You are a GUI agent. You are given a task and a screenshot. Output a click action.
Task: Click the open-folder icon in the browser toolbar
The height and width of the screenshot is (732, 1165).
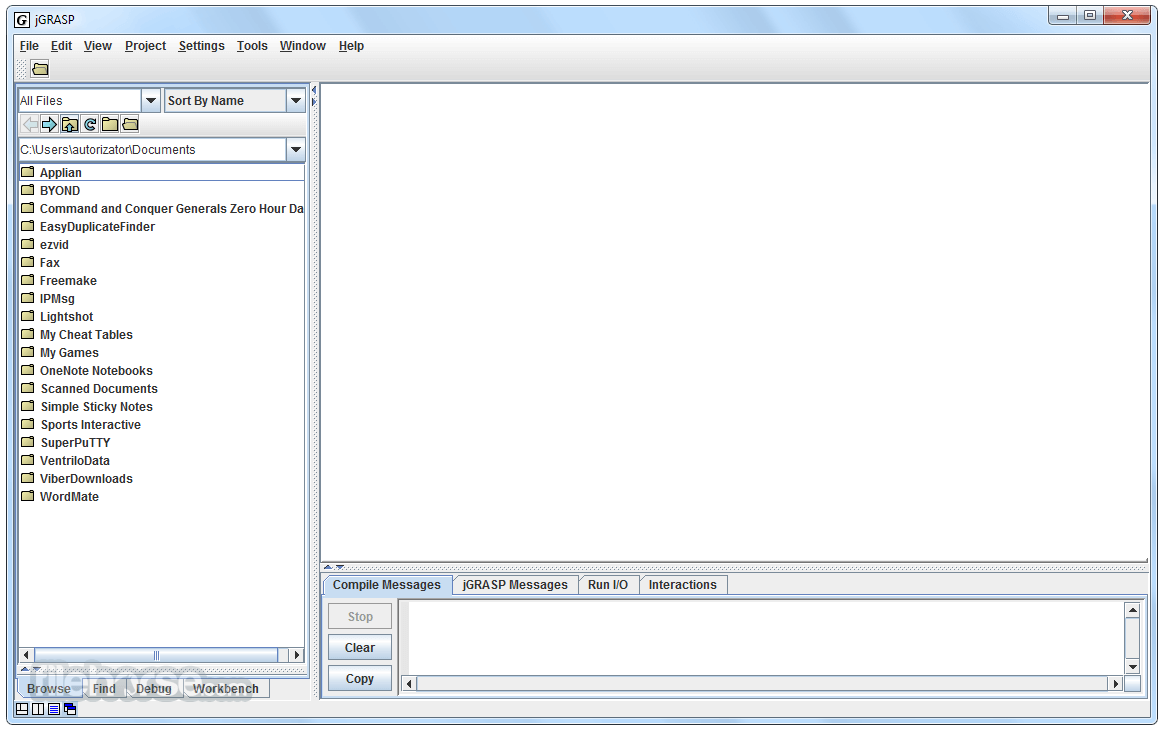pos(130,124)
